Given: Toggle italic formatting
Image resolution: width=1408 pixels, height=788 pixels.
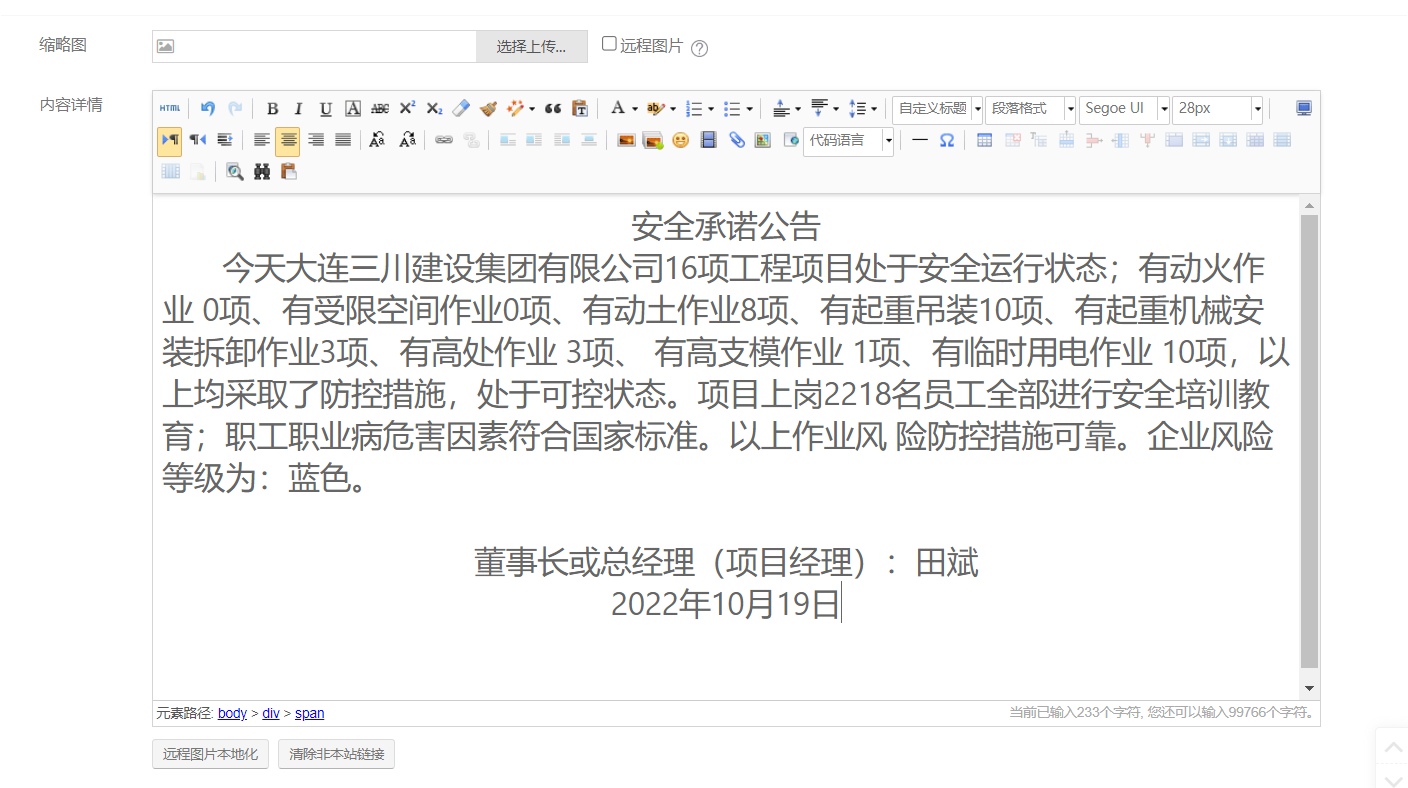Looking at the screenshot, I should tap(298, 108).
